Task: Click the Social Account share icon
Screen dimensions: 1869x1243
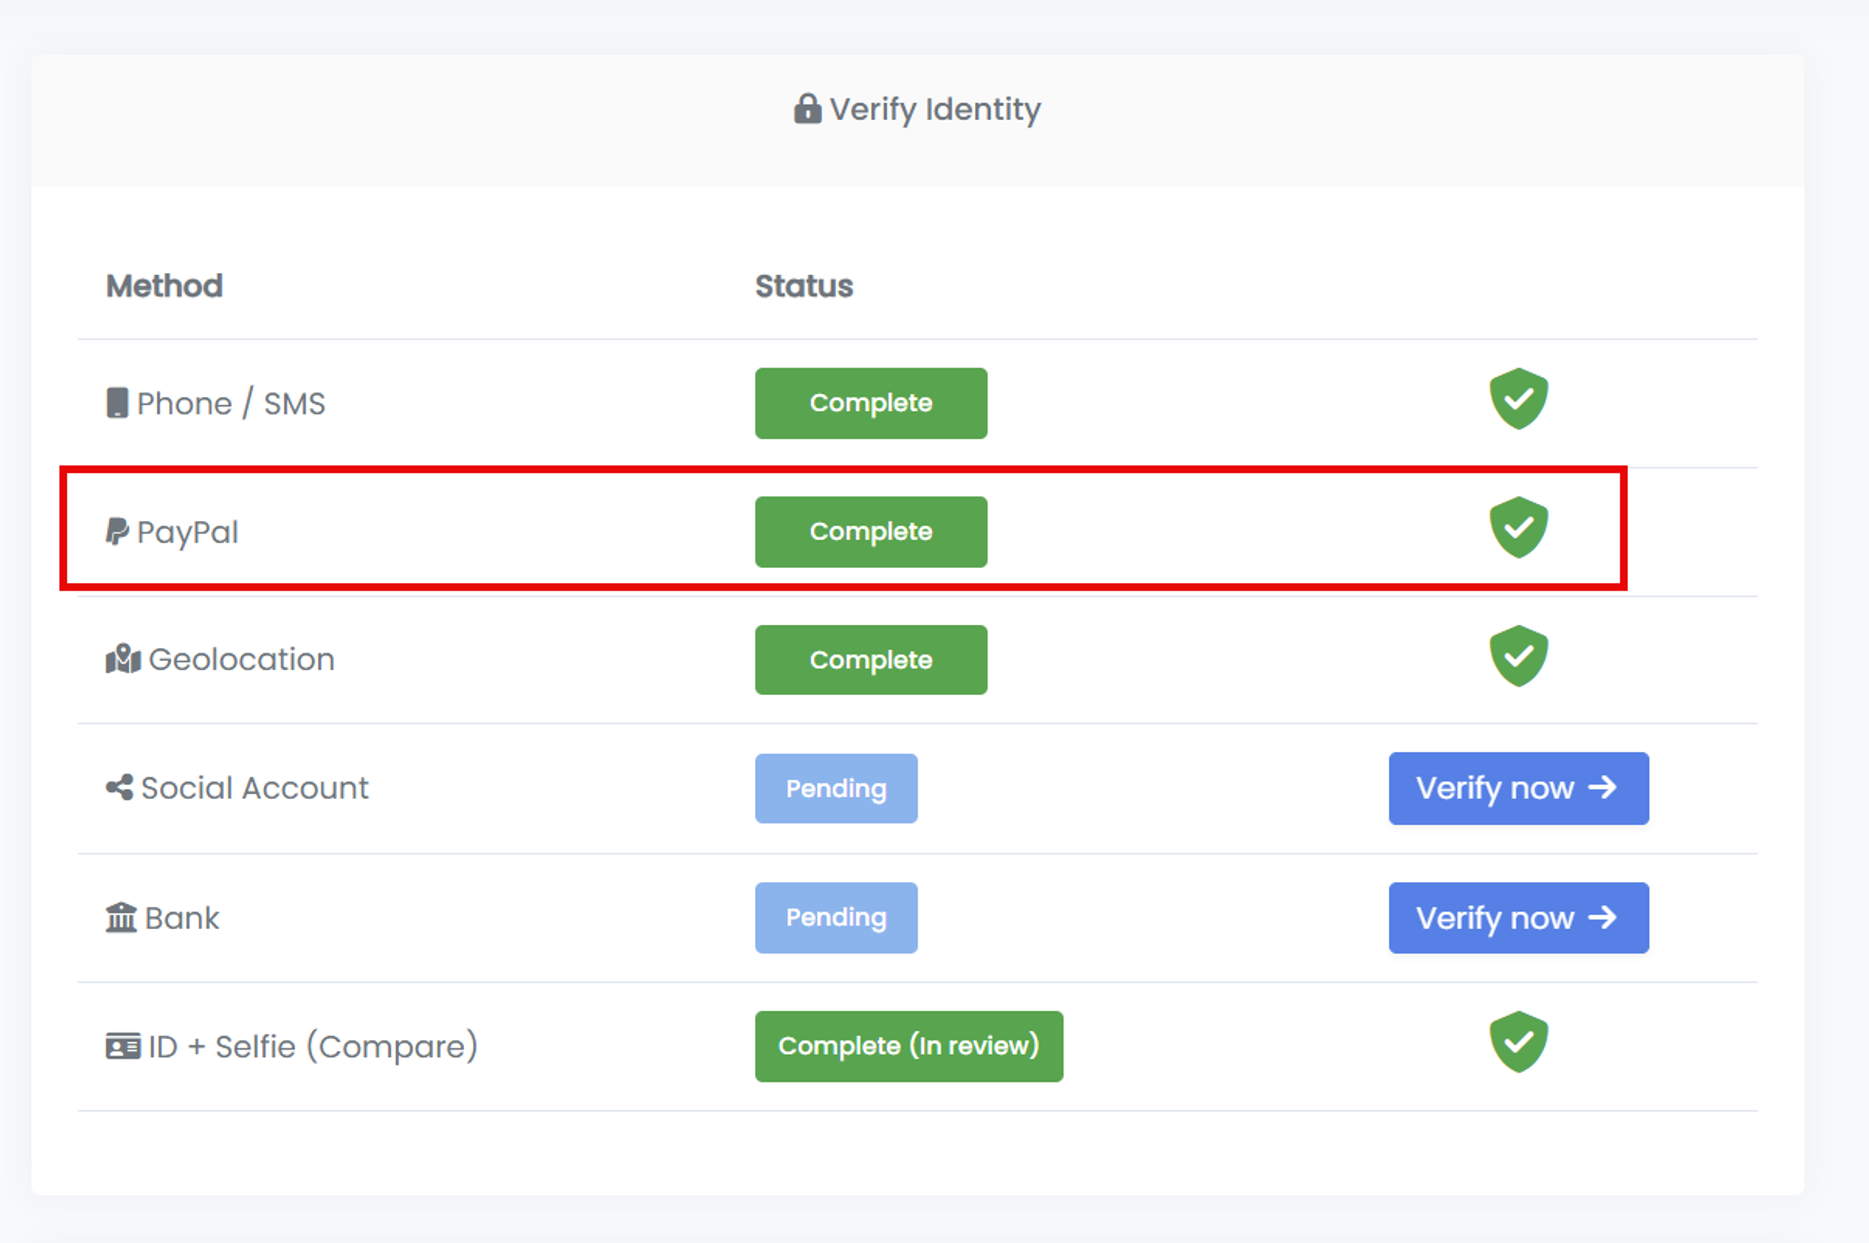Action: pos(119,788)
